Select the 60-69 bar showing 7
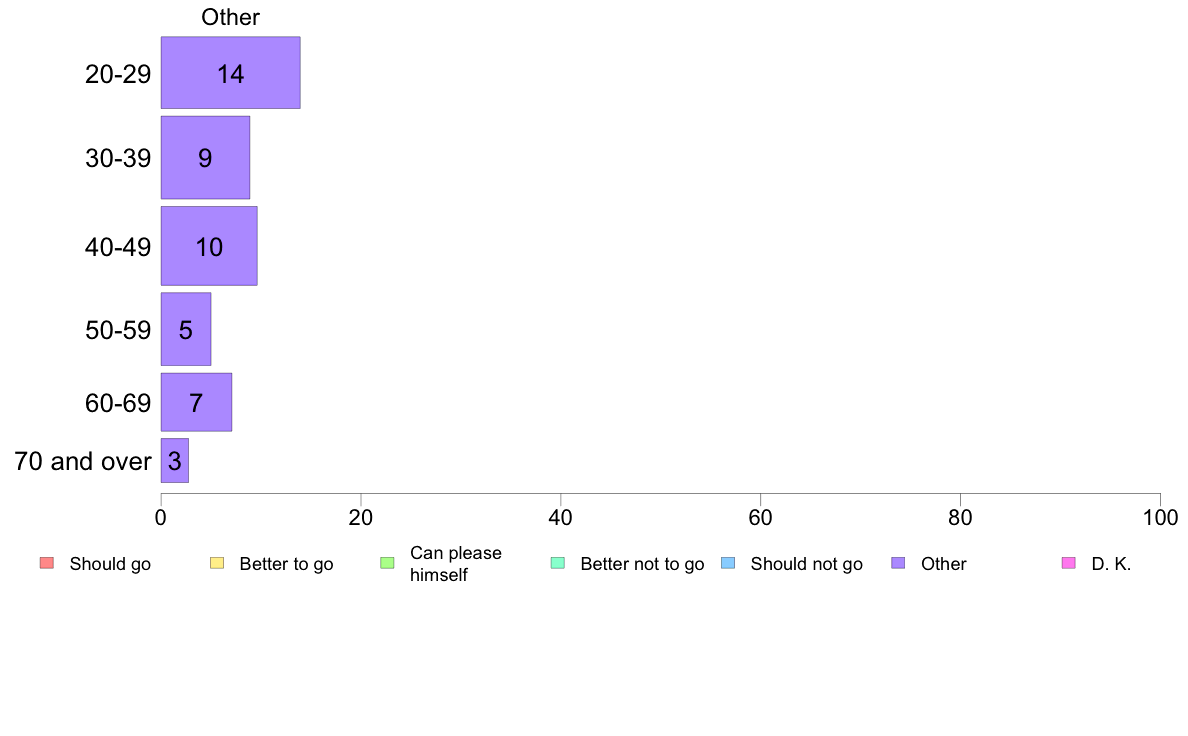 point(196,402)
